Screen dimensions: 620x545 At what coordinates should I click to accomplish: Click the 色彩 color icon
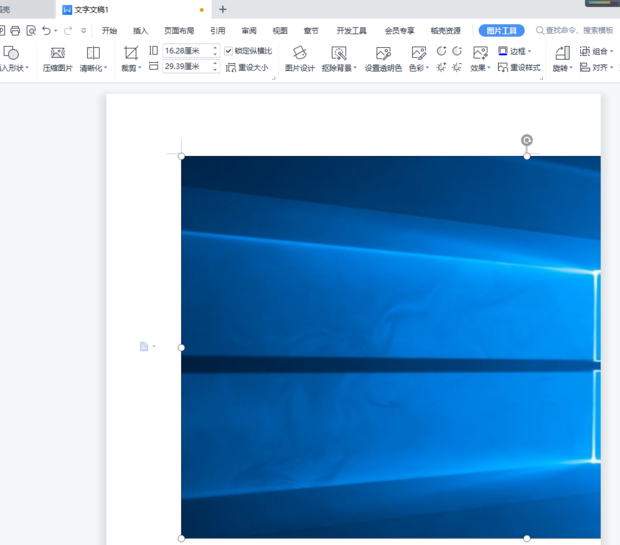[x=418, y=53]
